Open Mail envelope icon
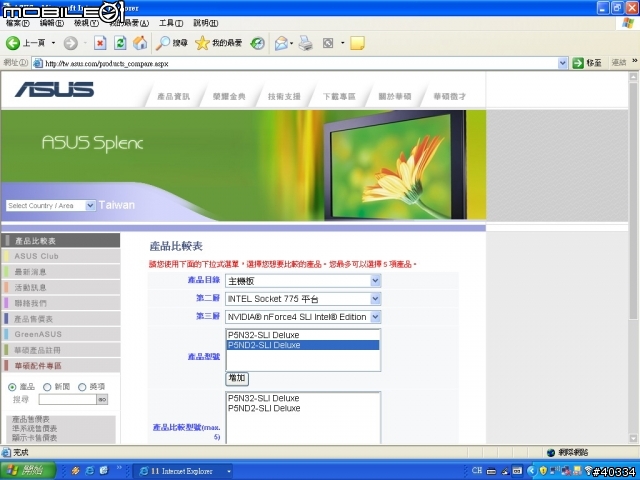The width and height of the screenshot is (640, 480). [x=281, y=43]
